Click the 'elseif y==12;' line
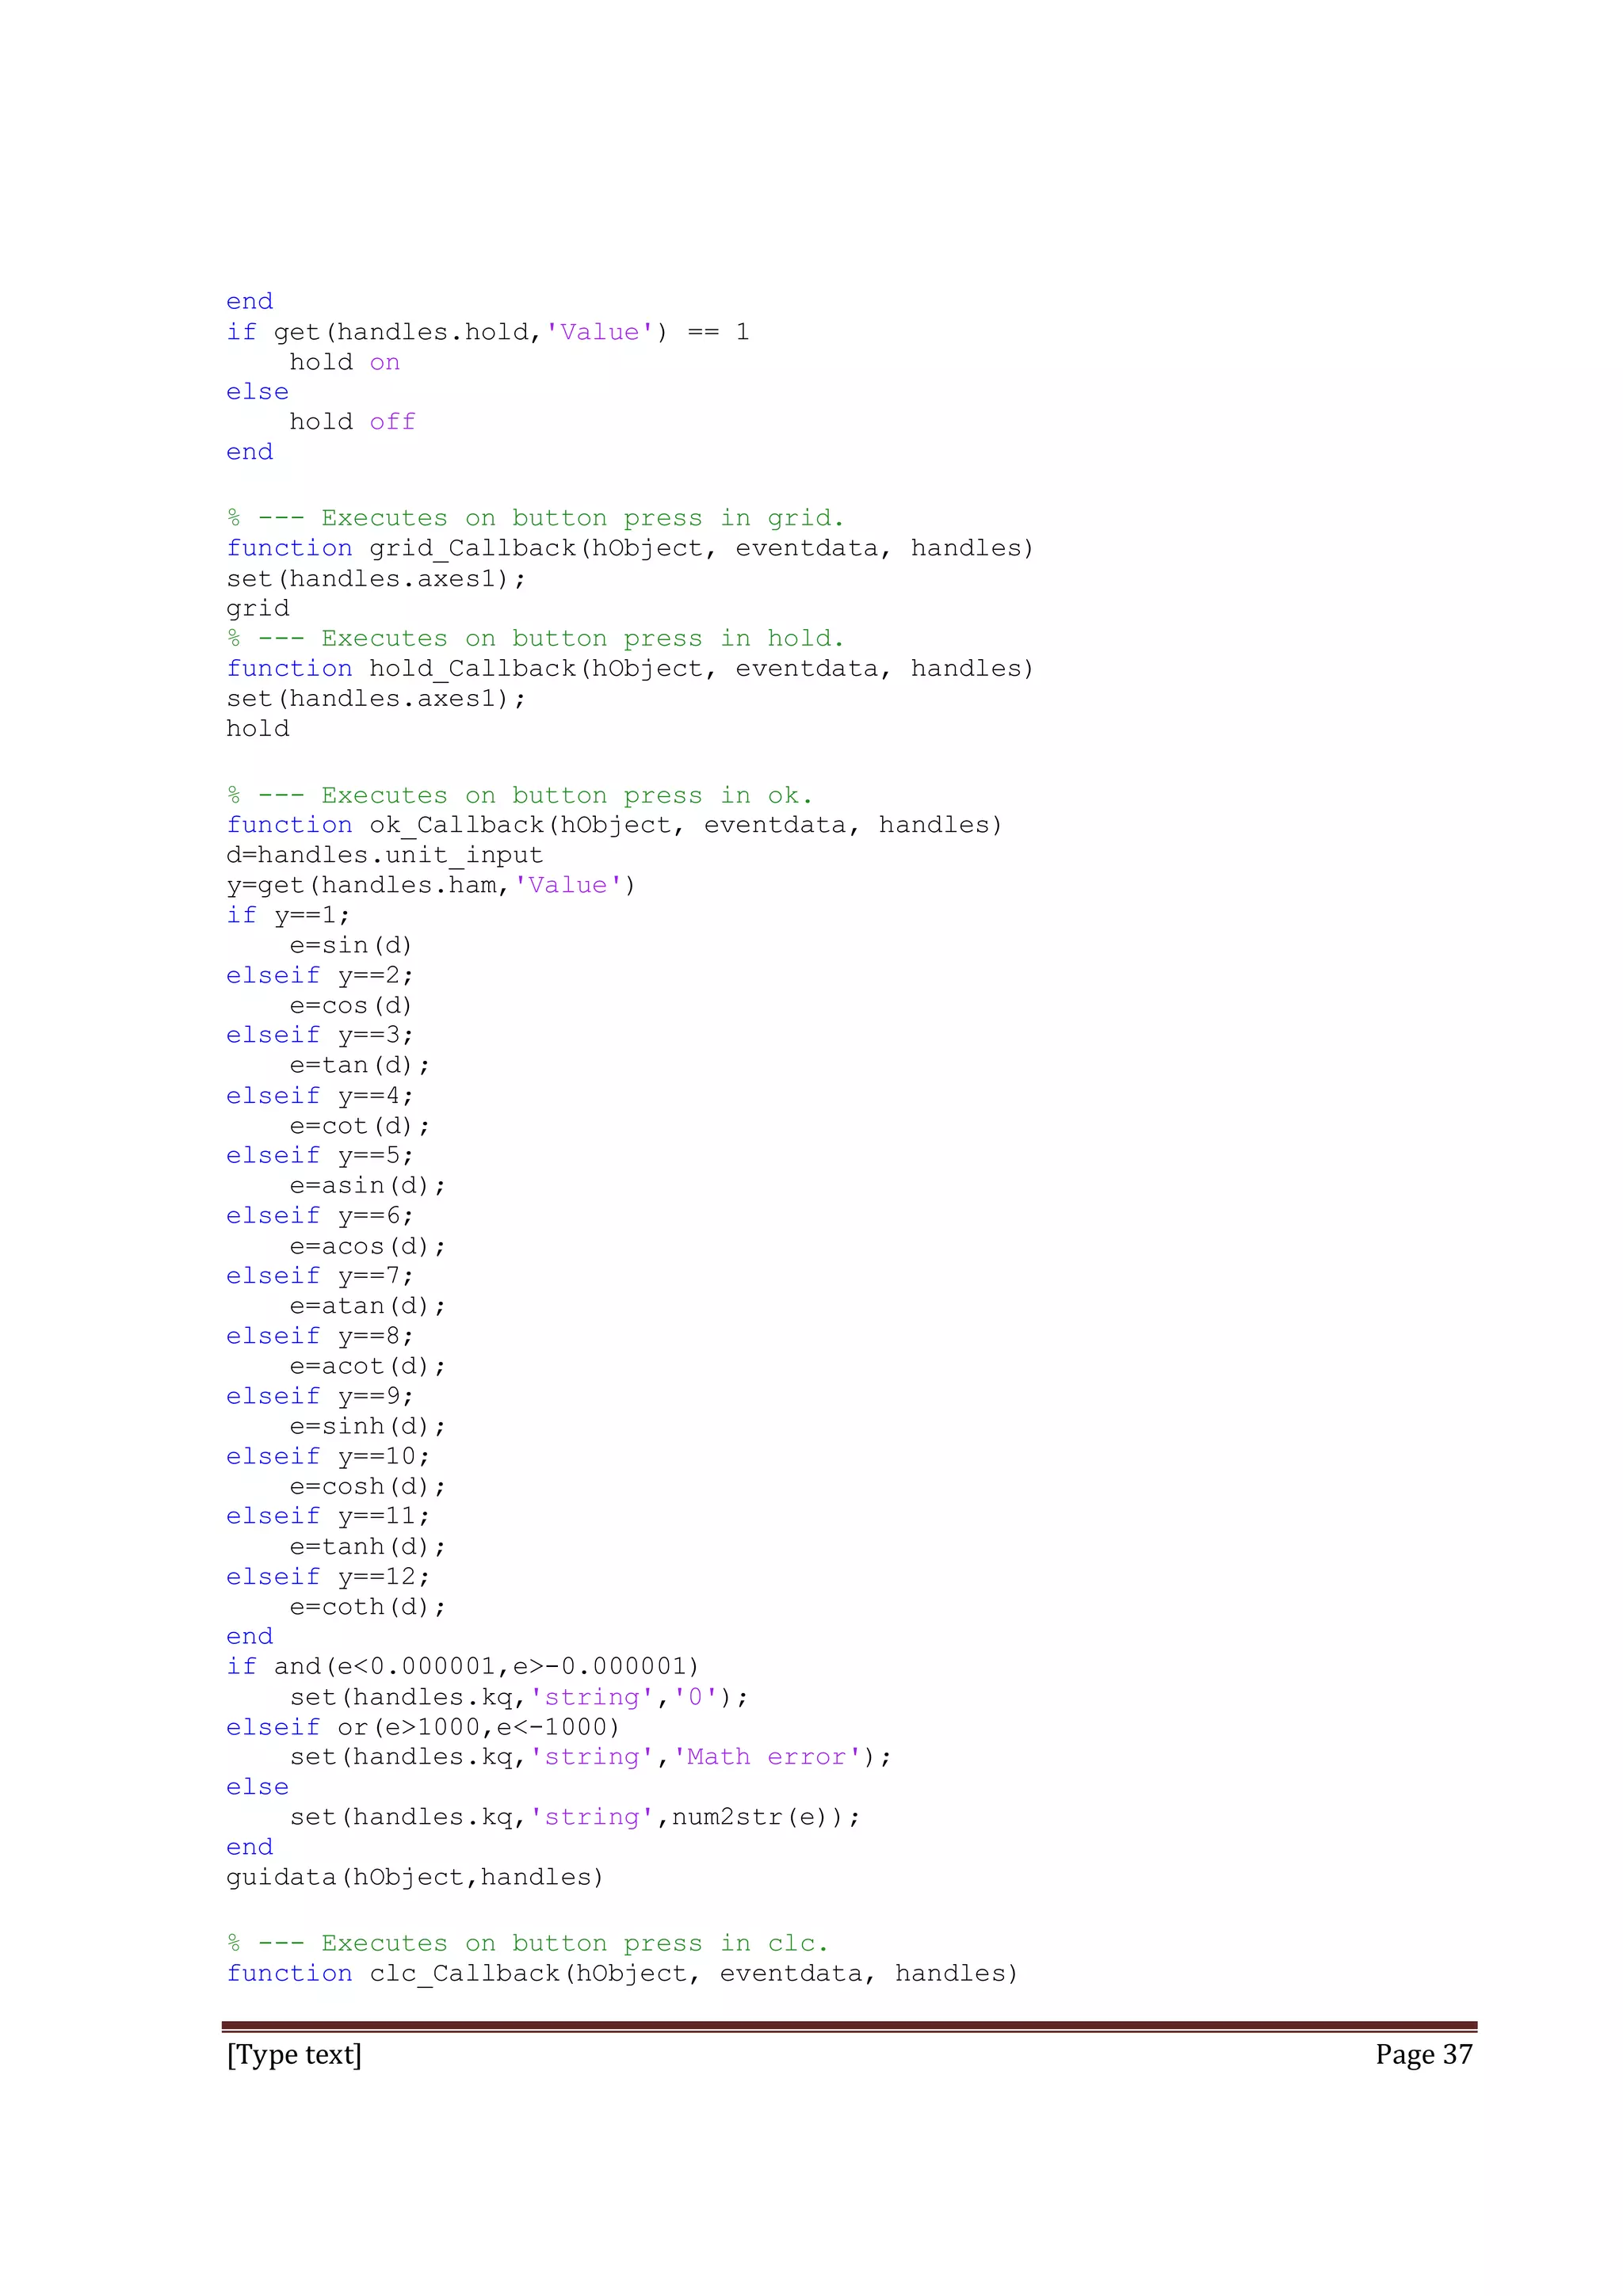The width and height of the screenshot is (1623, 2296). click(x=327, y=1576)
